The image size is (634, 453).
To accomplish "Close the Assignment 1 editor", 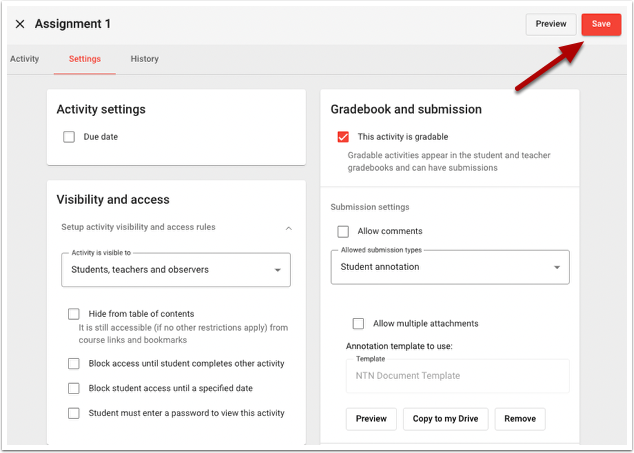I will (20, 24).
